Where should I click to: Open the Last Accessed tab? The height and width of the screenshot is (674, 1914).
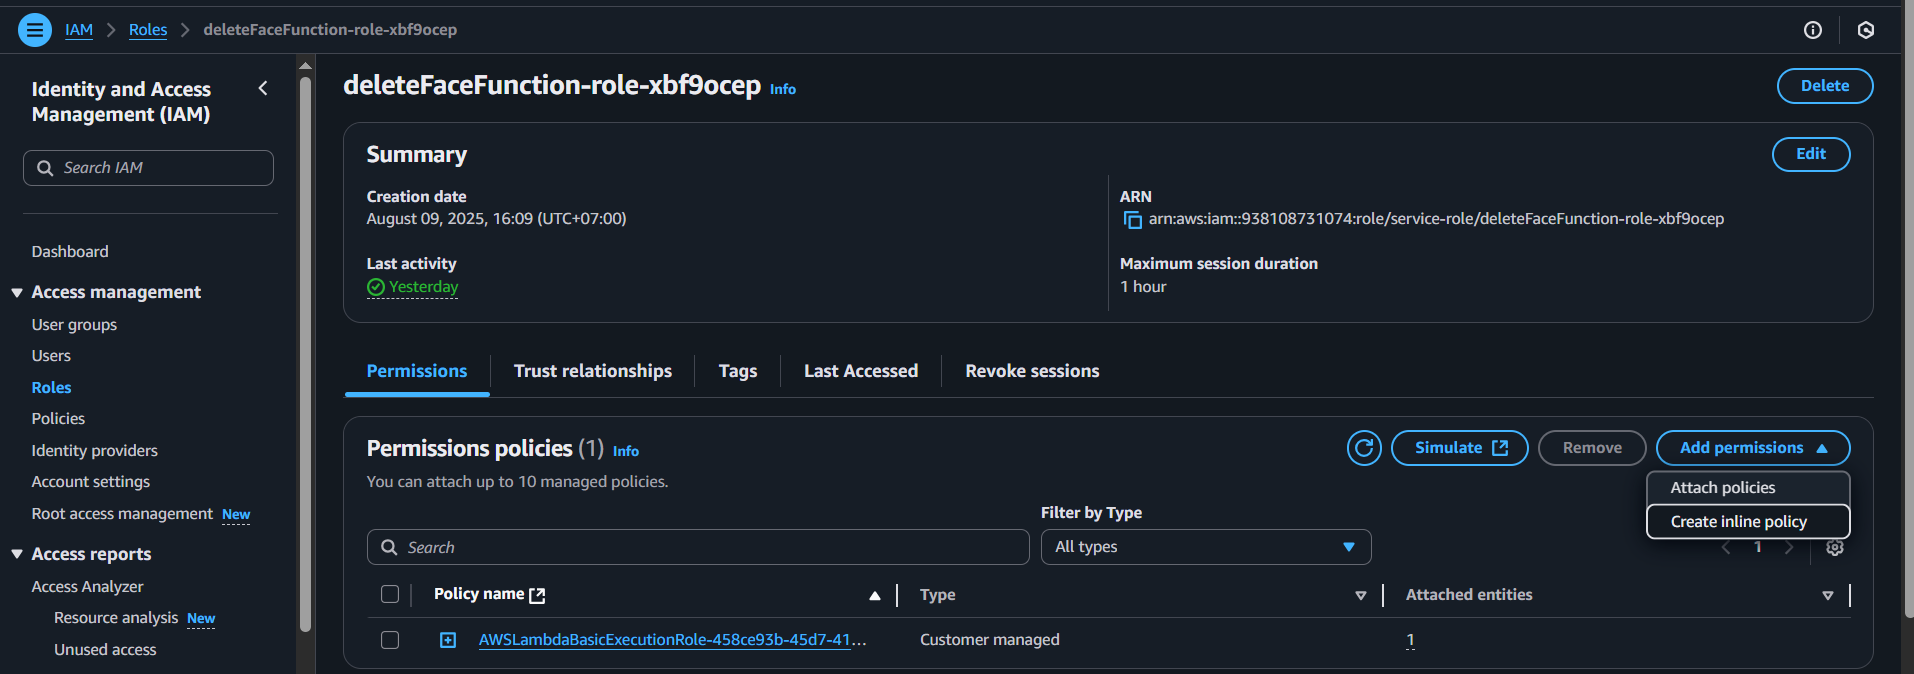(x=861, y=371)
